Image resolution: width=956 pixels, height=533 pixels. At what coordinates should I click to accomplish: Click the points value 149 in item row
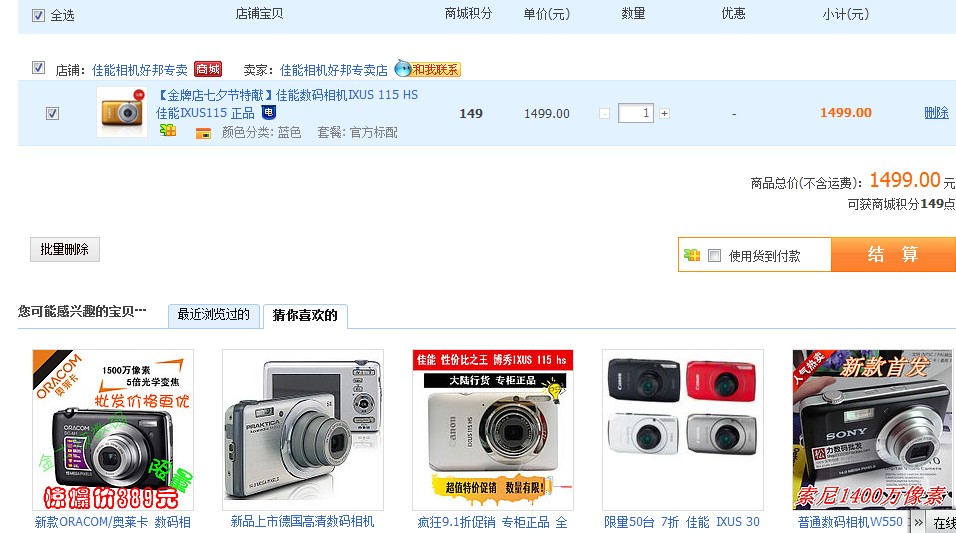[471, 113]
